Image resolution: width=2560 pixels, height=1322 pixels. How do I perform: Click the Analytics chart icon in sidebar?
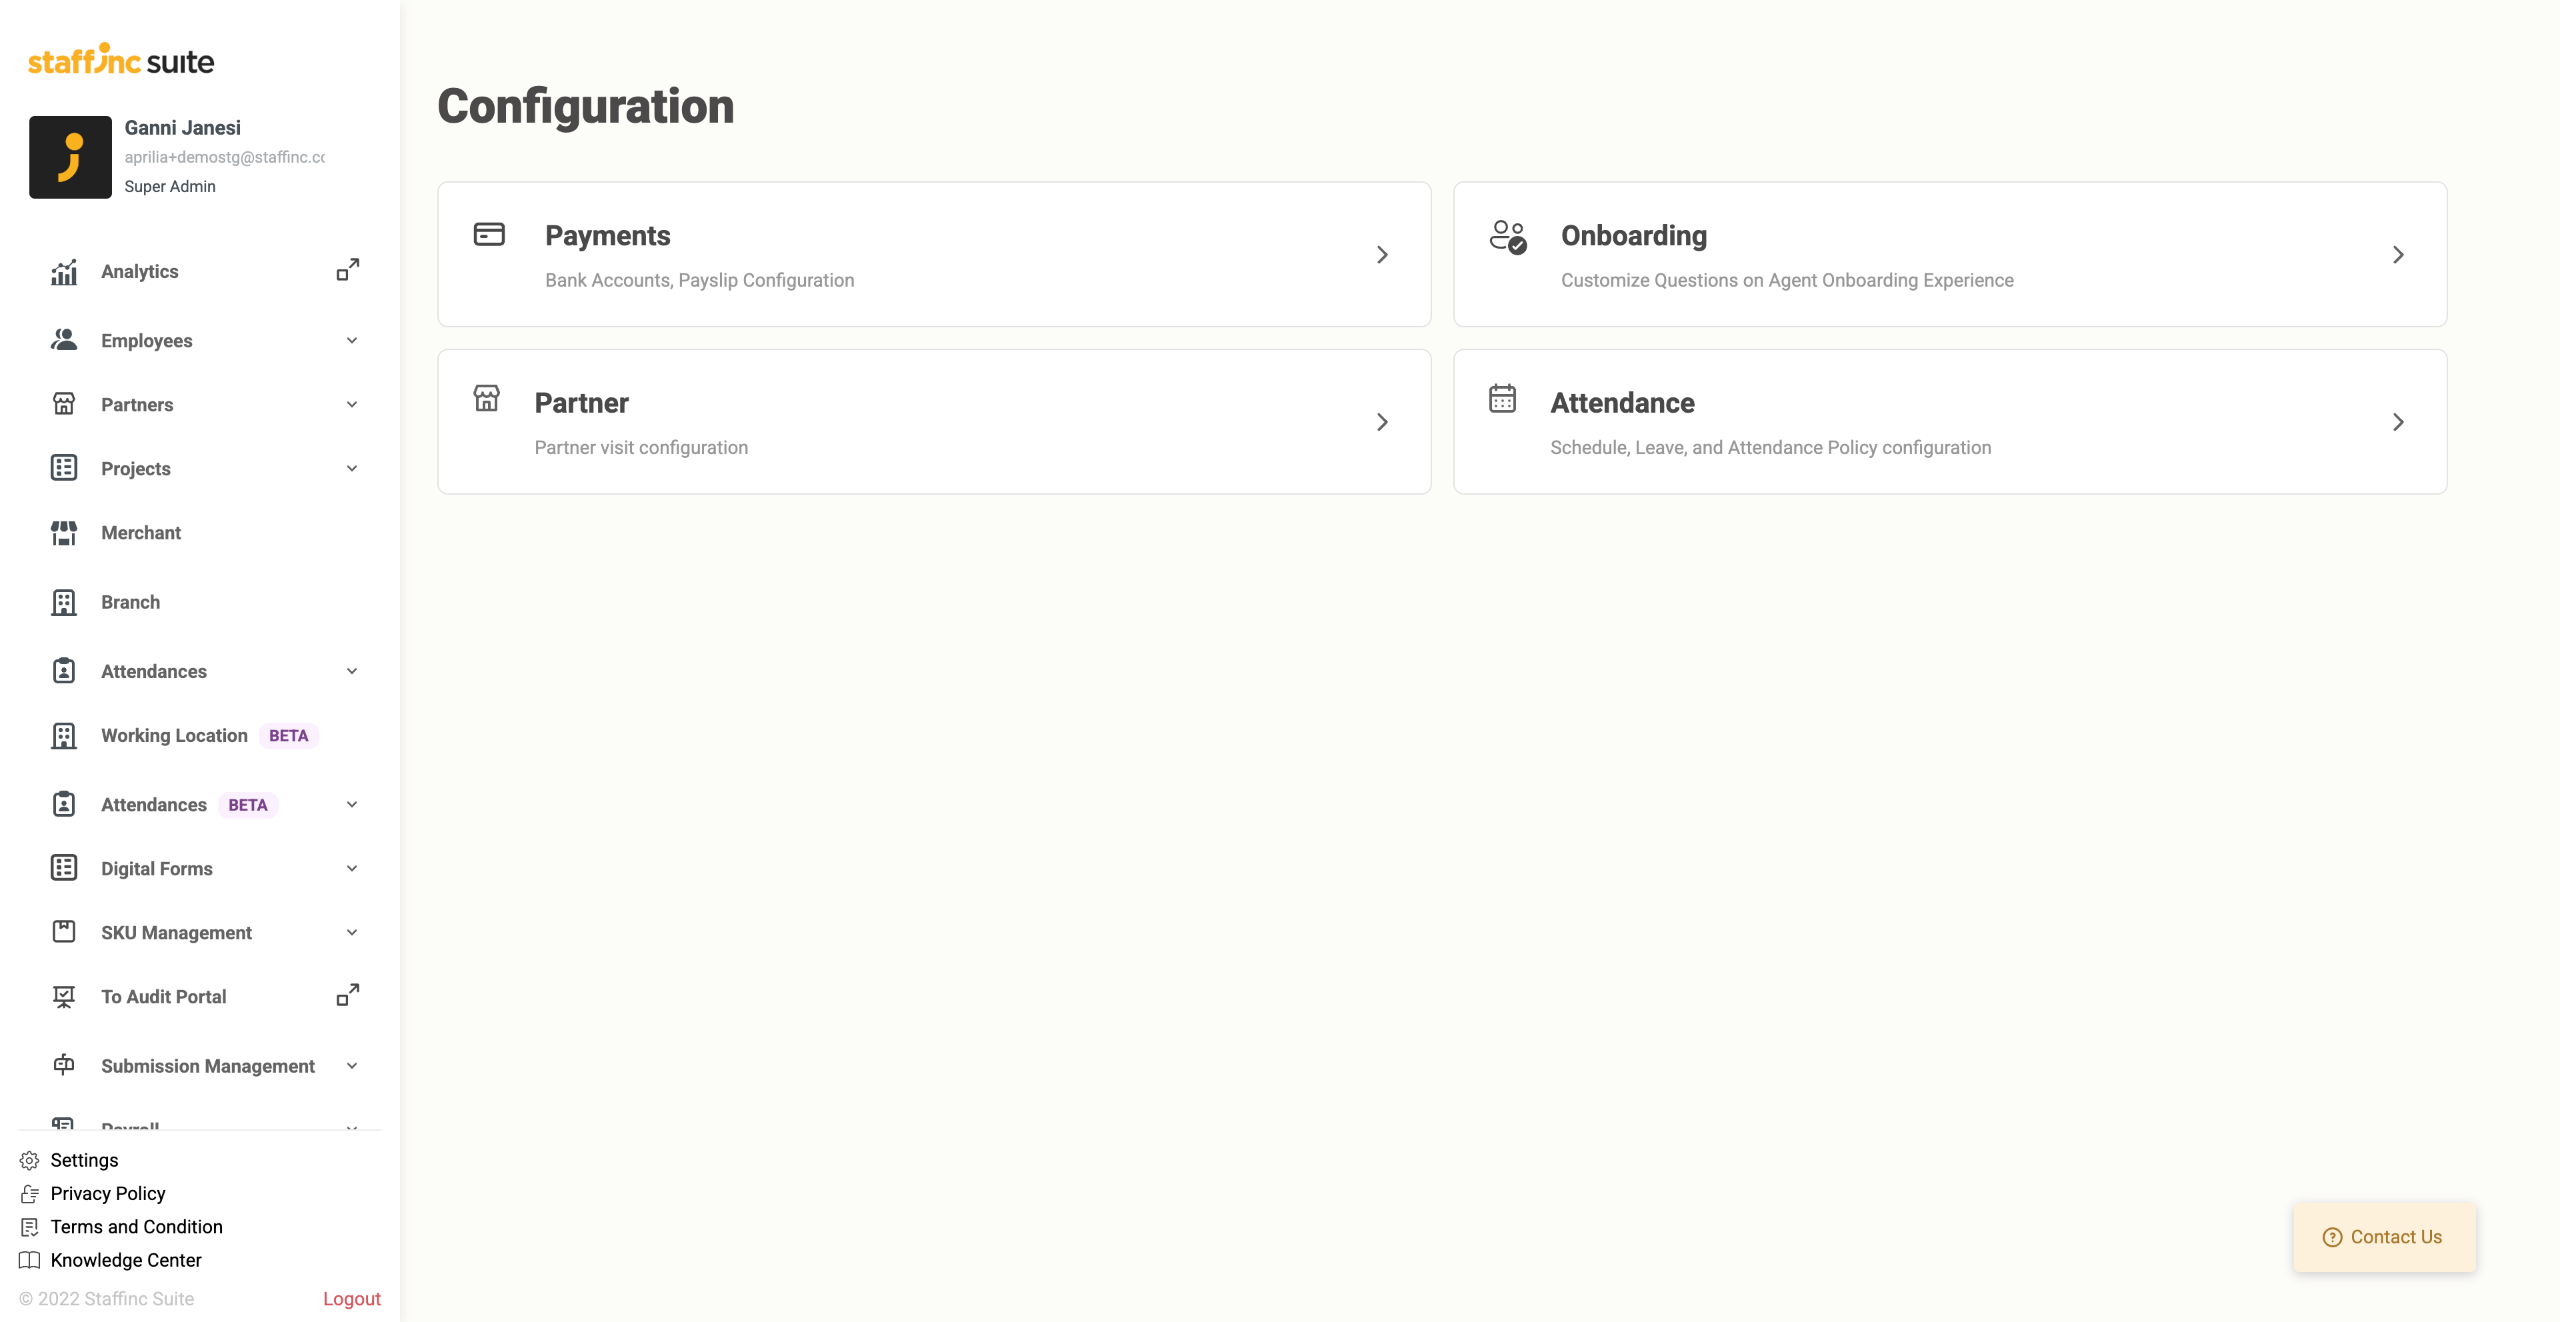64,272
